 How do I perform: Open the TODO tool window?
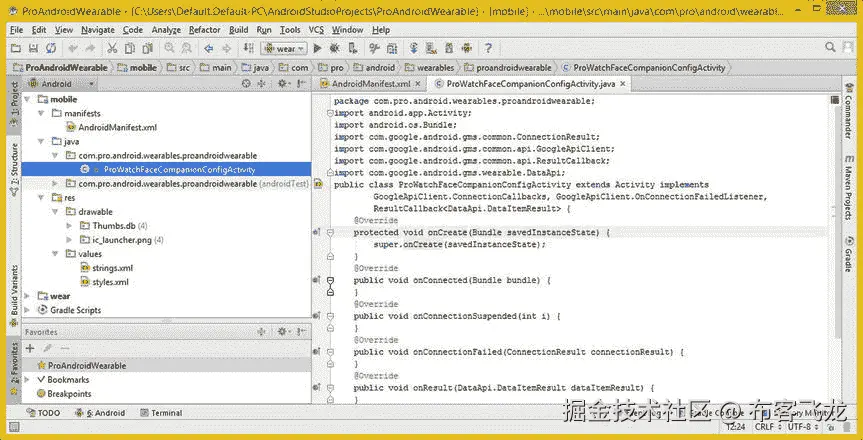click(43, 412)
